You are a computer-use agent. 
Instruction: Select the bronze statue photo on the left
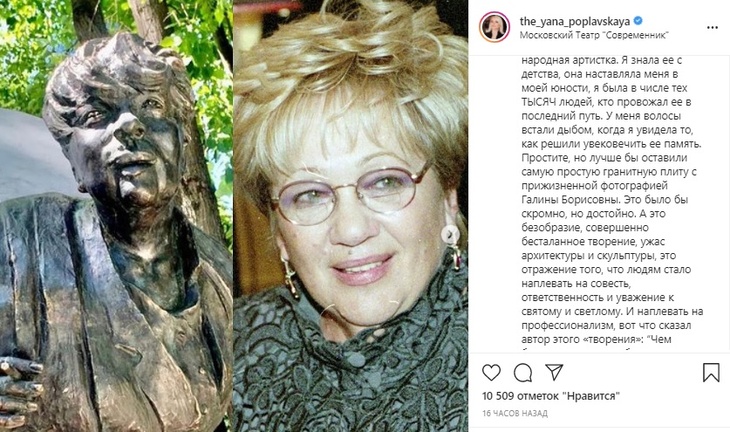pyautogui.click(x=116, y=216)
